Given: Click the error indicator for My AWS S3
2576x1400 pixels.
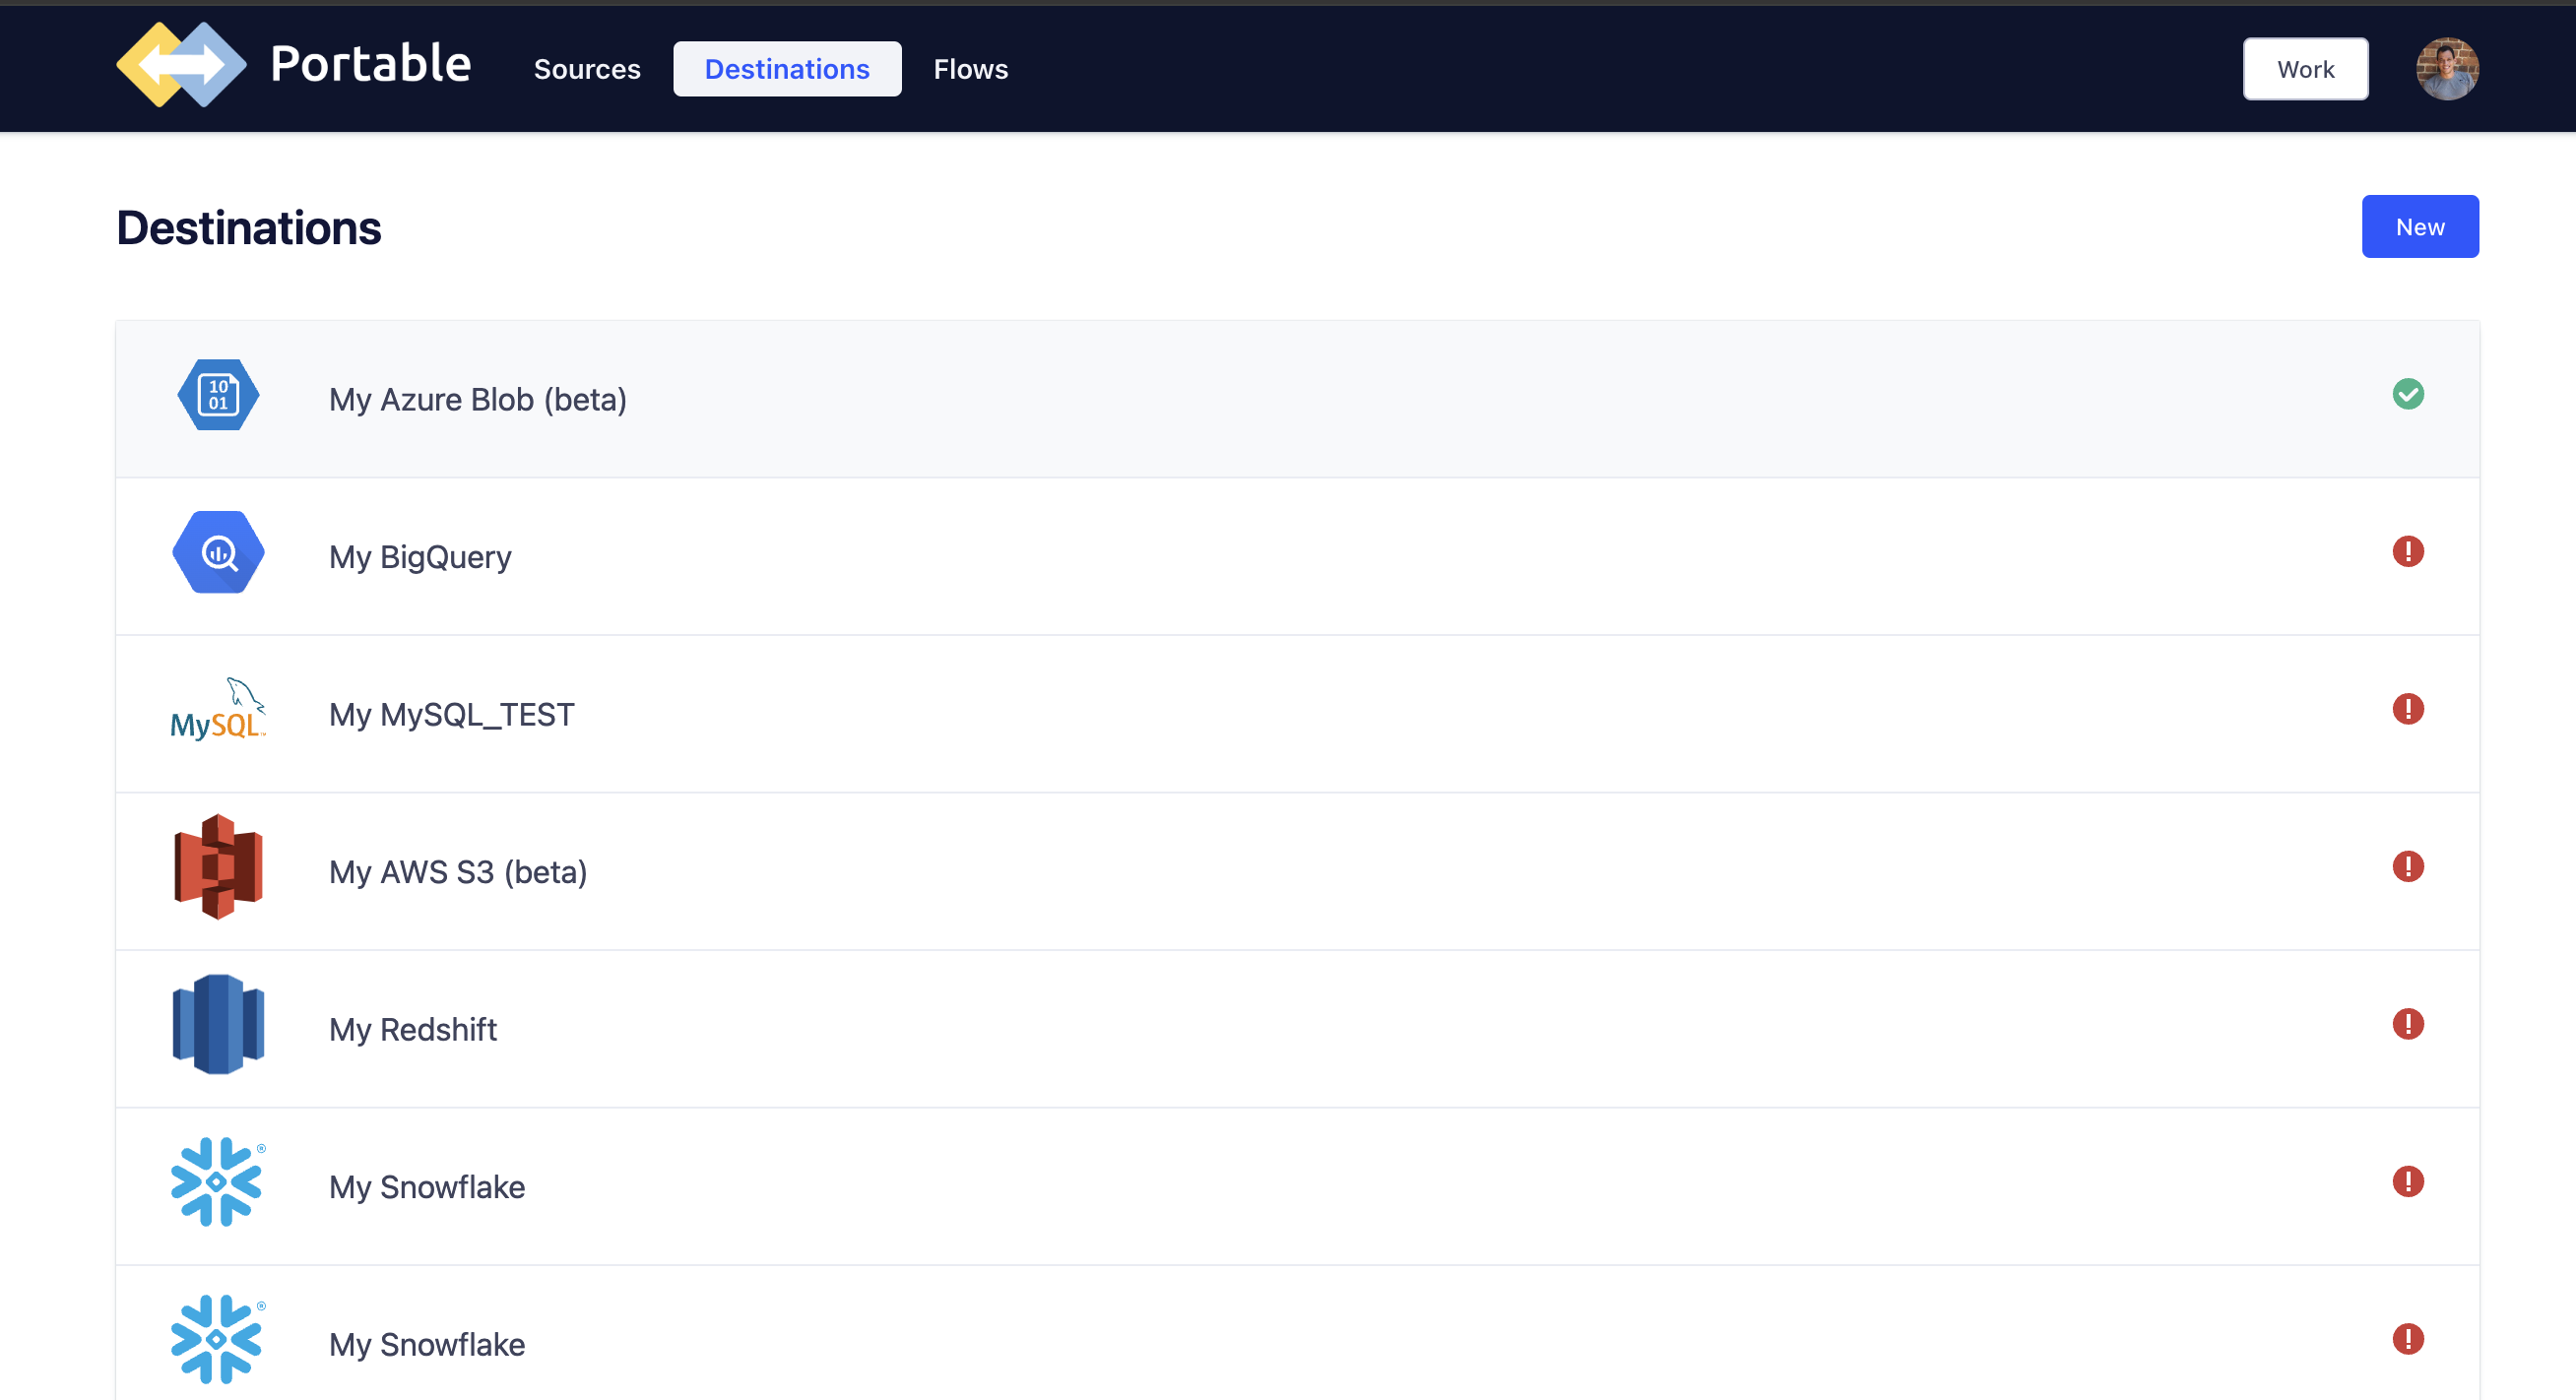Looking at the screenshot, I should 2407,867.
